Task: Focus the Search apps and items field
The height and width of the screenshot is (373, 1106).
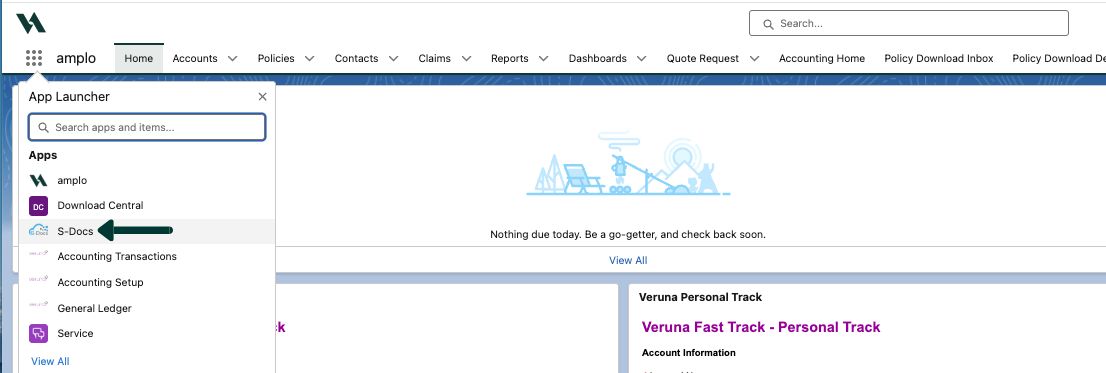Action: pyautogui.click(x=147, y=128)
